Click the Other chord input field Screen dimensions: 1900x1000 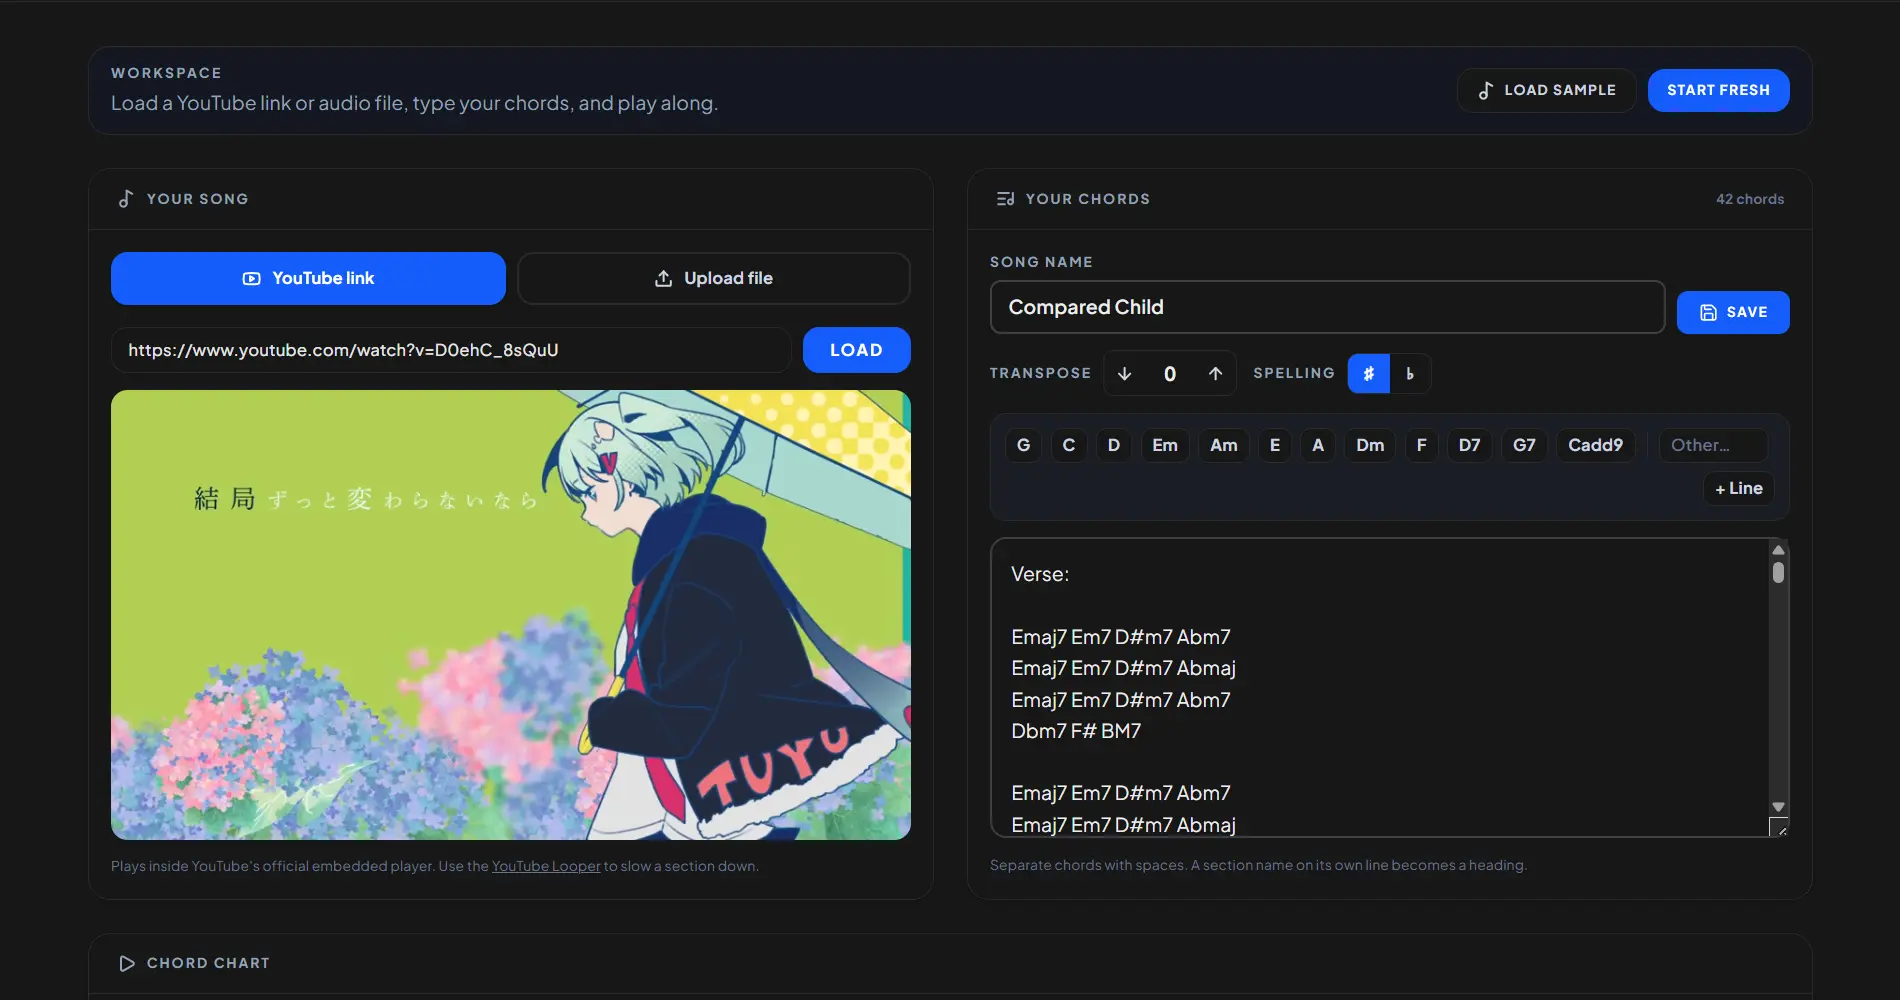click(x=1714, y=445)
